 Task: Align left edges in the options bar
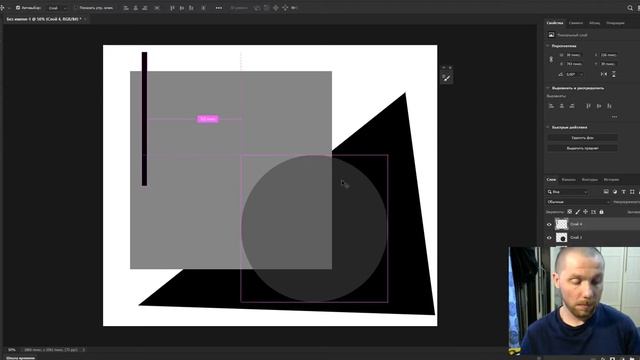coord(126,8)
